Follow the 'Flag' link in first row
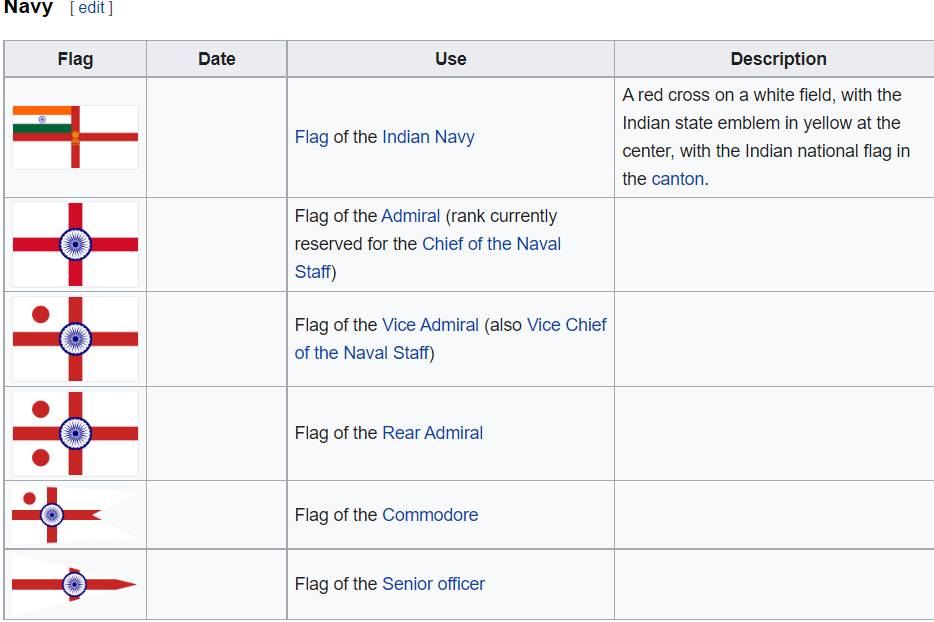Viewport: 934px width, 622px height. [311, 137]
